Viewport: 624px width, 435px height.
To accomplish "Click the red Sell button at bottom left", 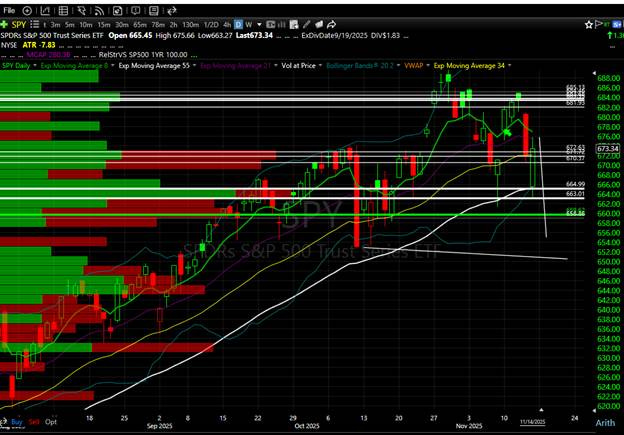I will [34, 421].
